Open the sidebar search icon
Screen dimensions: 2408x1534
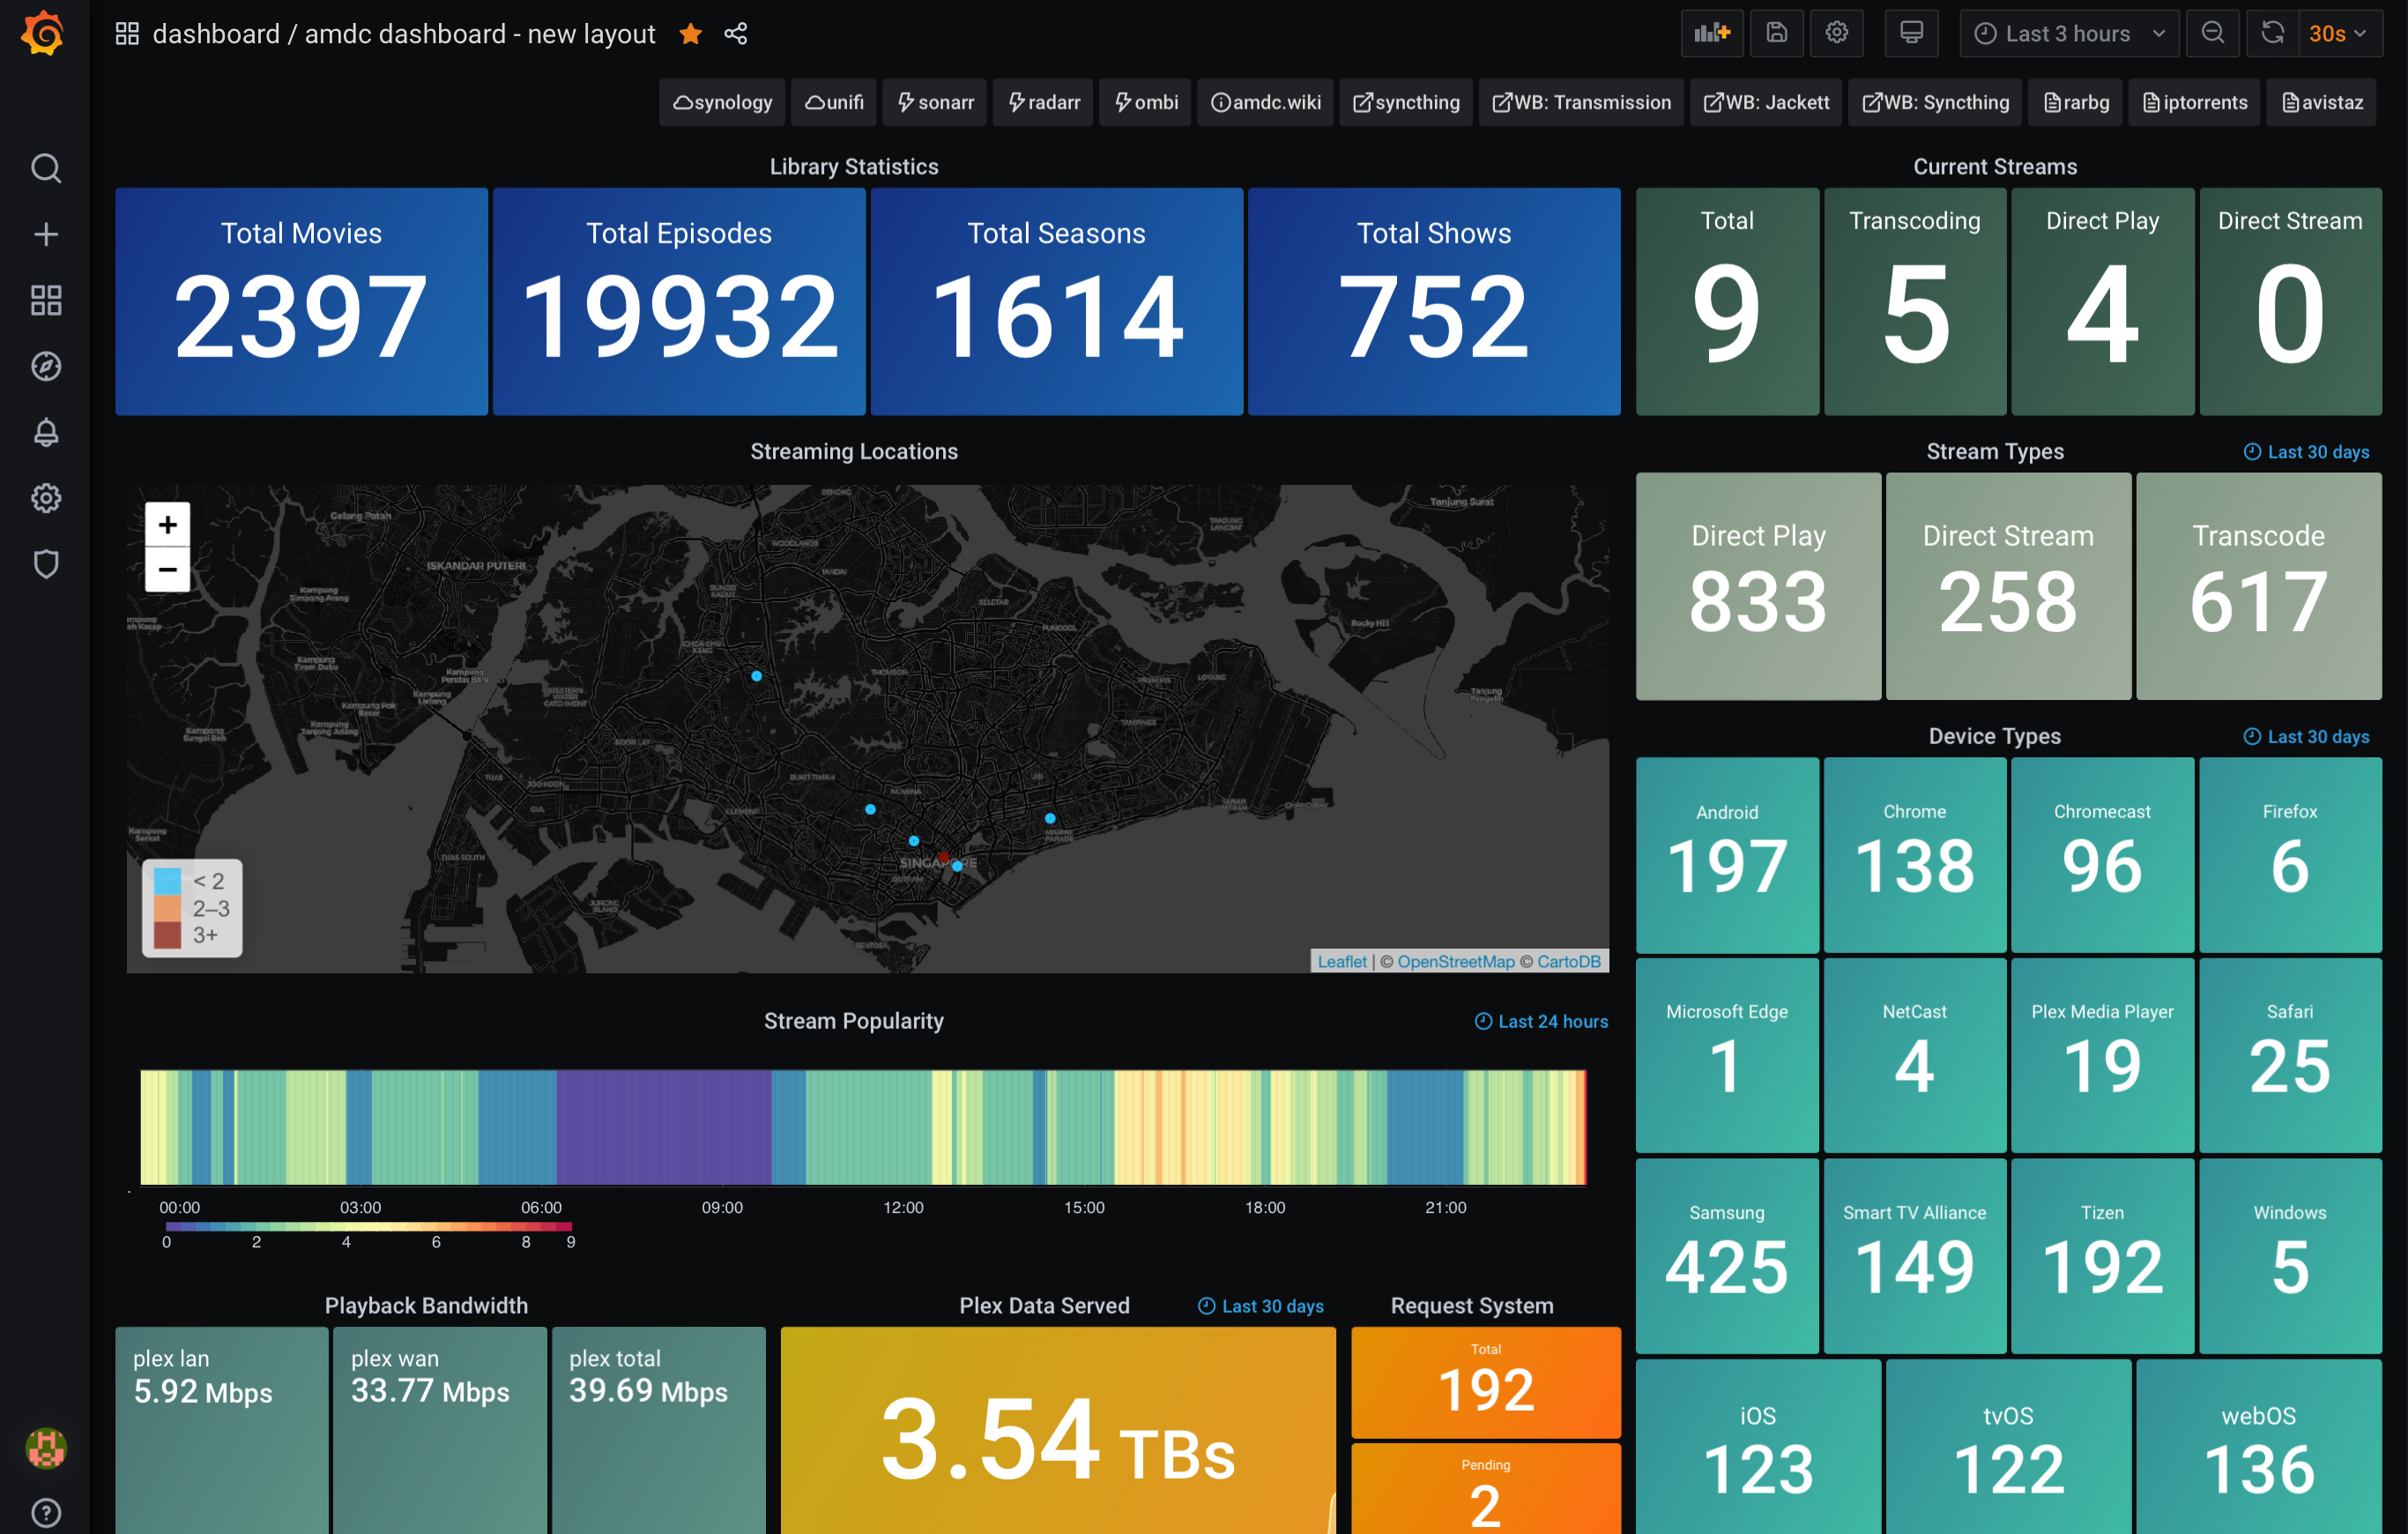pyautogui.click(x=46, y=168)
